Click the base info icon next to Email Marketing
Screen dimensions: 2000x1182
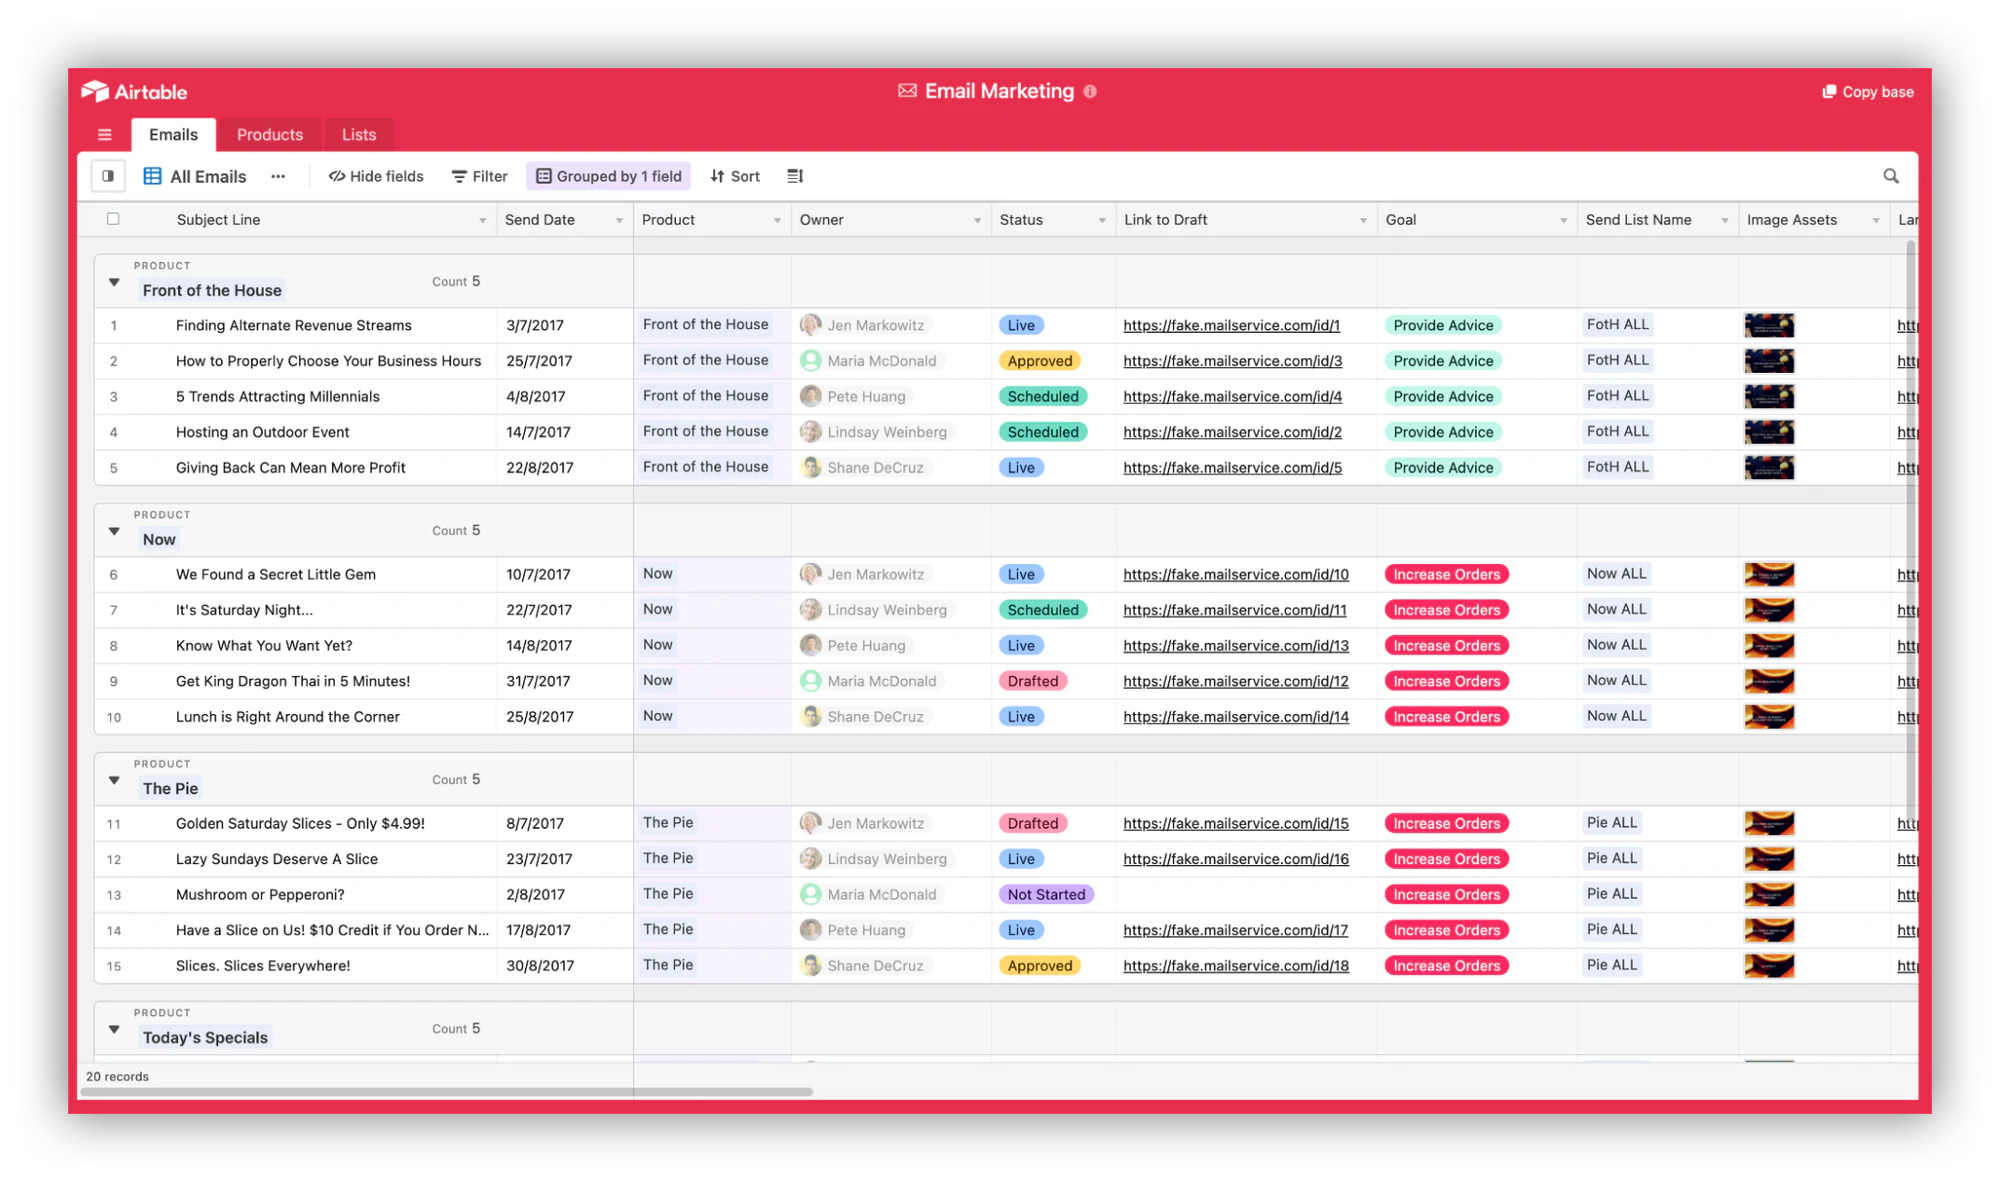(1090, 91)
